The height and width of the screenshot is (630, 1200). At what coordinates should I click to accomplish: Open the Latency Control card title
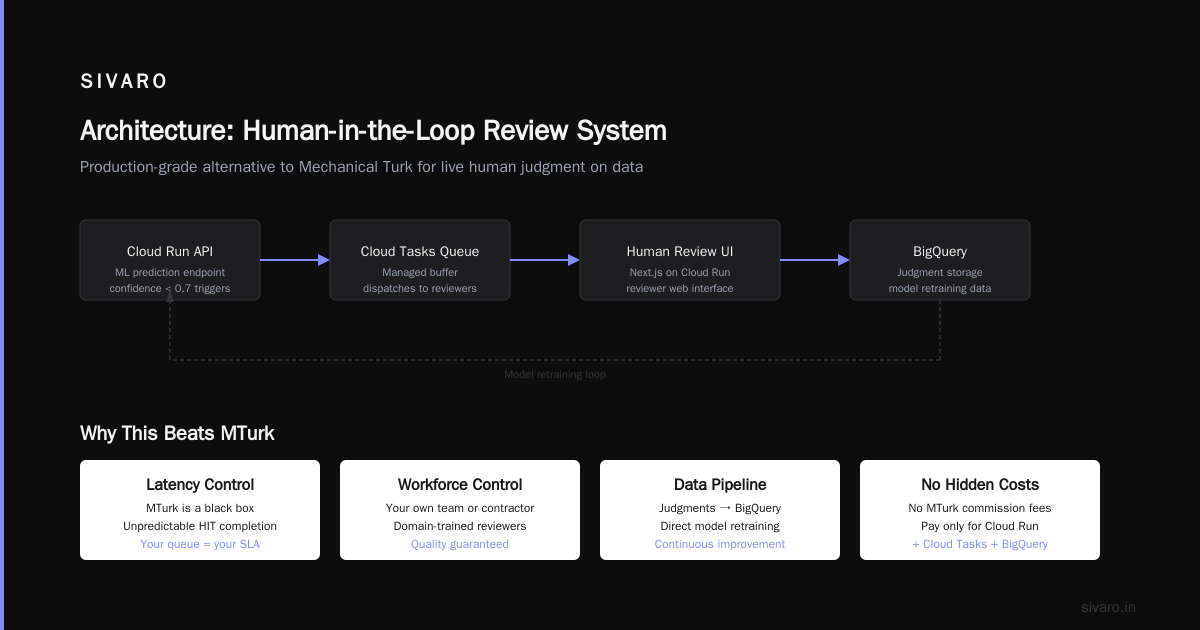tap(200, 485)
